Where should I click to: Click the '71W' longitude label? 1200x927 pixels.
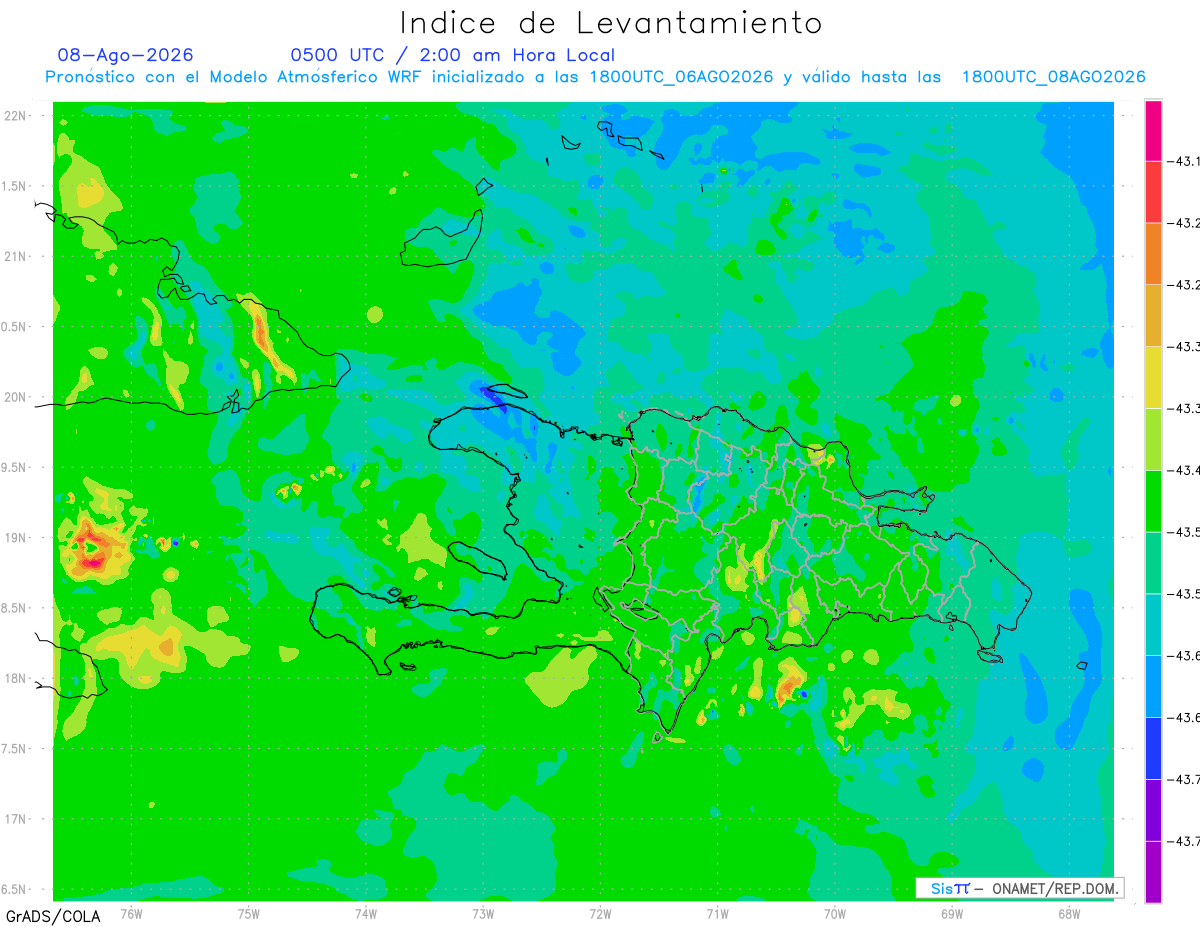tap(717, 913)
